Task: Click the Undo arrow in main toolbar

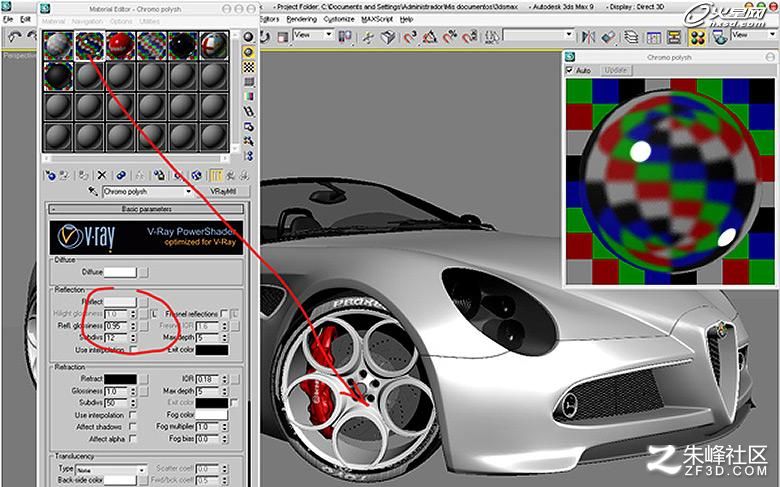Action: tap(15, 36)
